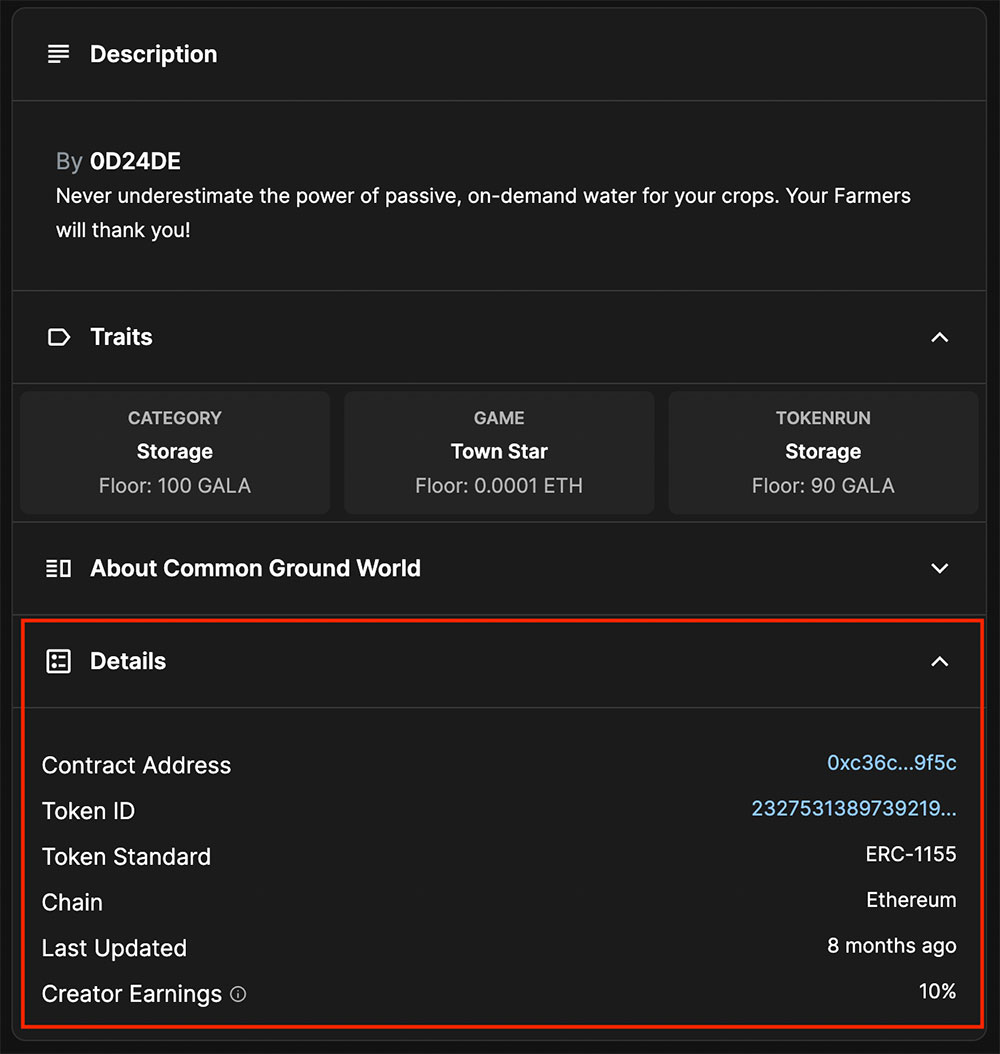
Task: Open creator 0D24DE profile link
Action: pyautogui.click(x=135, y=161)
